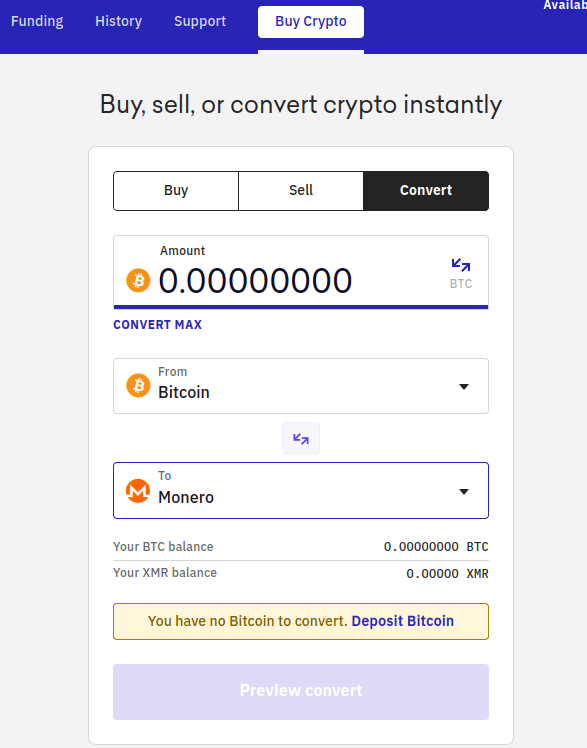Open the To Monero currency selector
The height and width of the screenshot is (748, 587).
tap(301, 490)
